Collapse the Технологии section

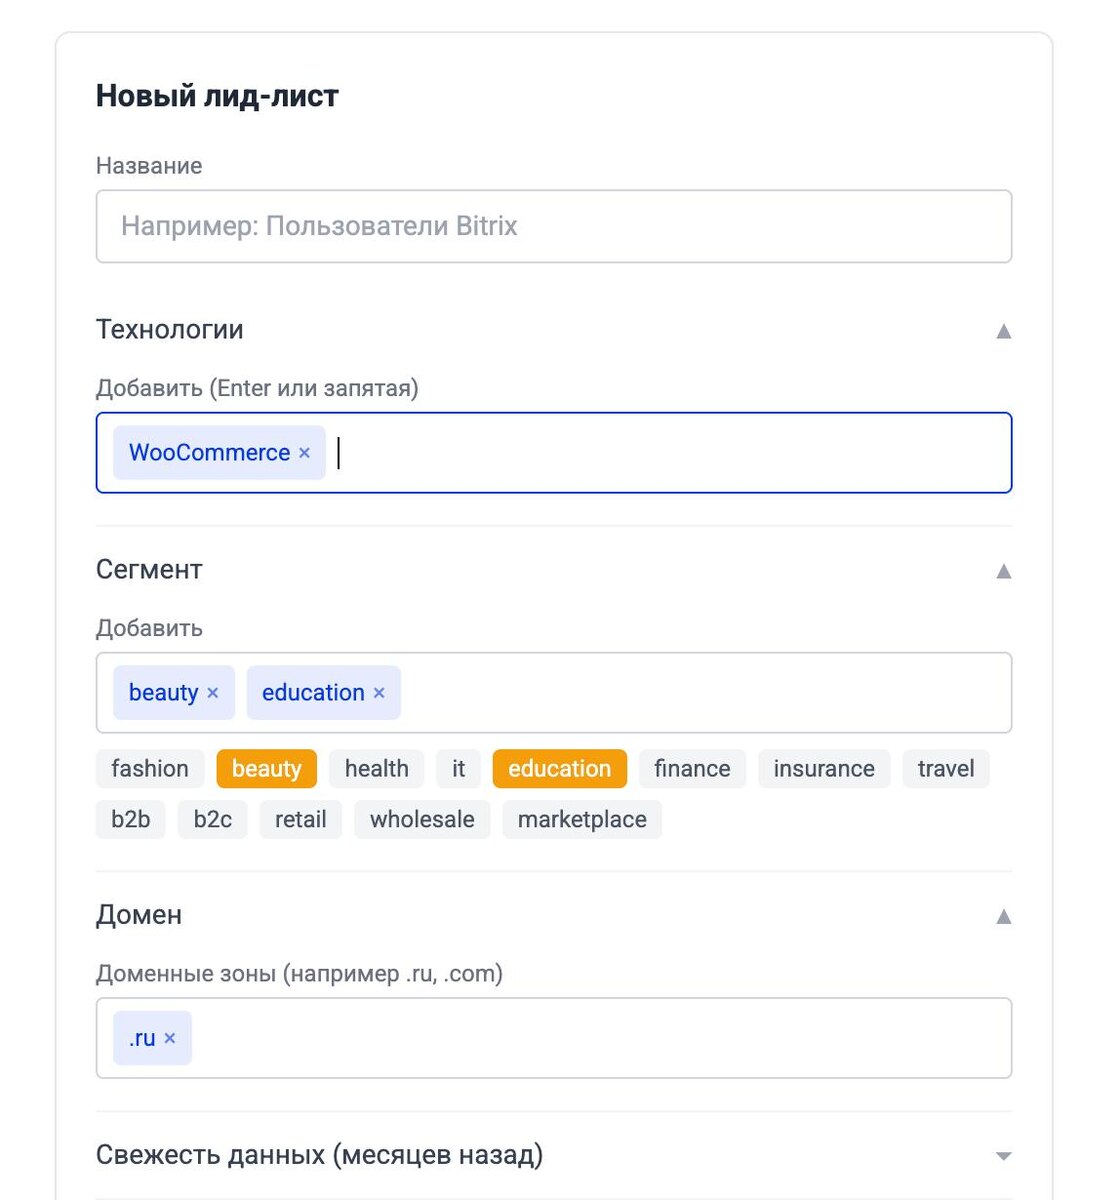click(x=1004, y=331)
